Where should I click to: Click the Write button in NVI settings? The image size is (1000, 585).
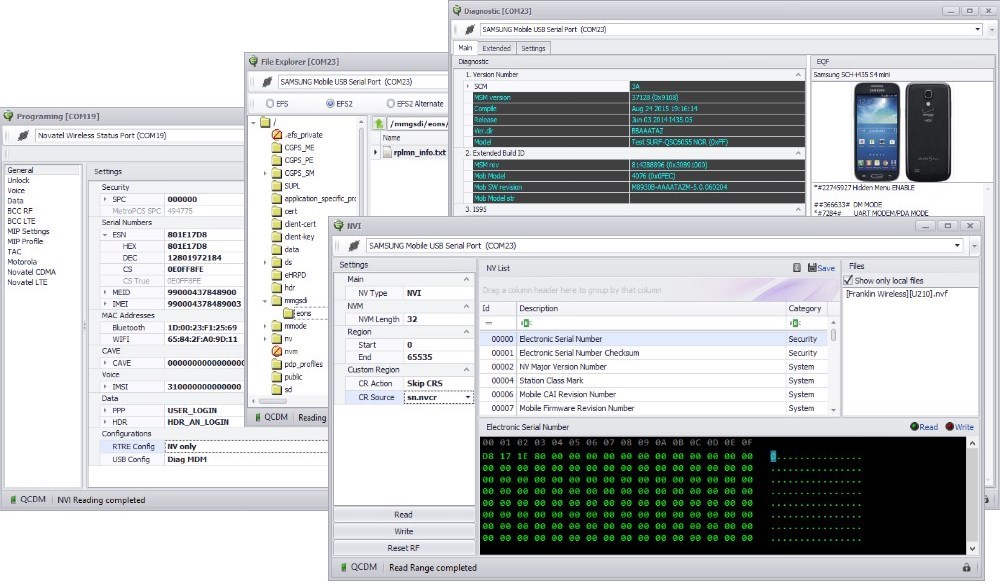point(404,531)
